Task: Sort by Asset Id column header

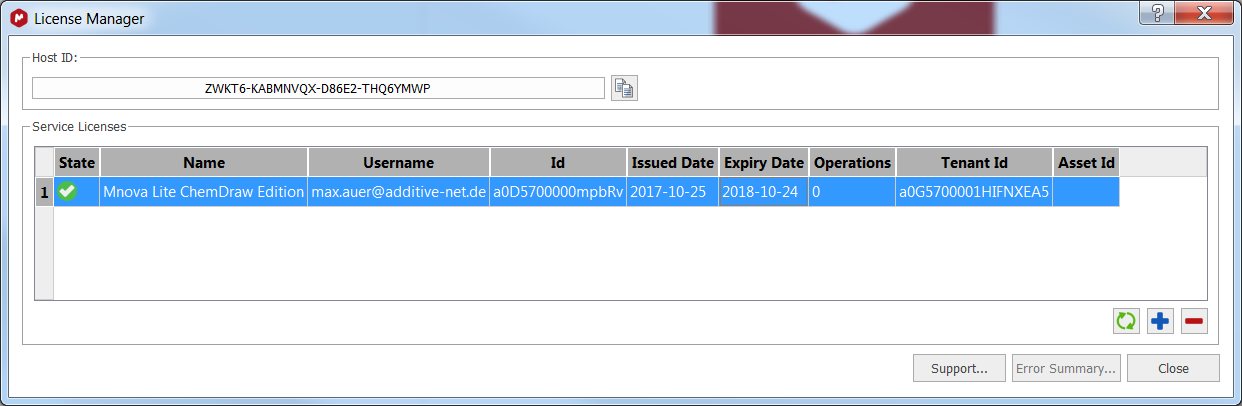Action: pos(1086,162)
